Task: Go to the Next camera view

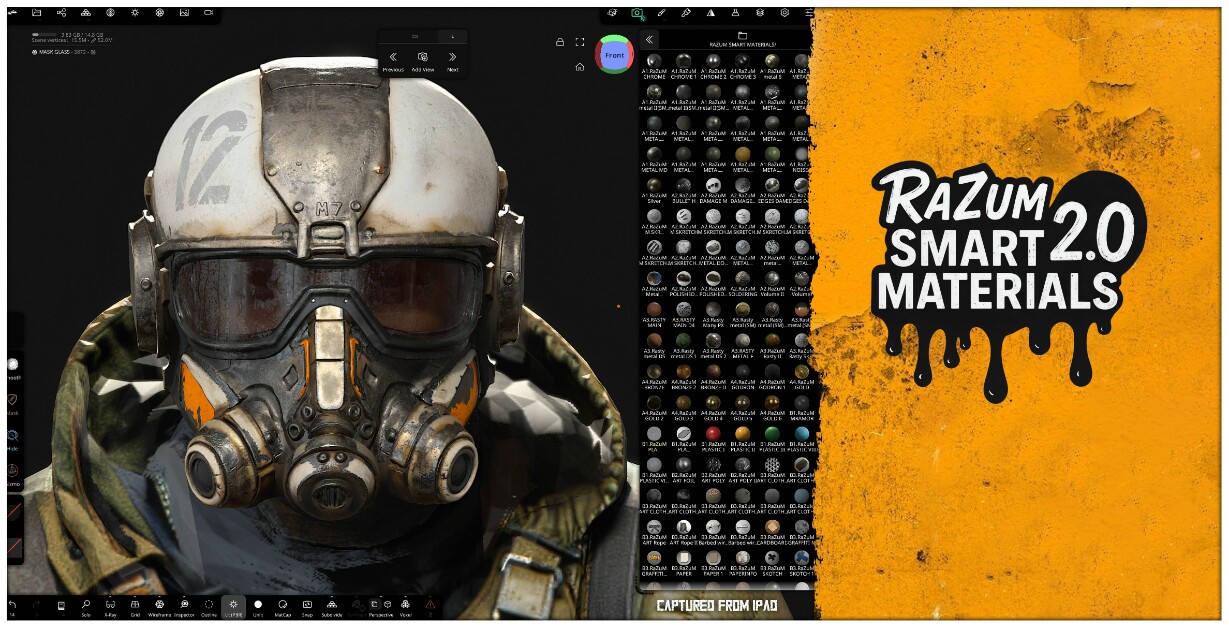Action: coord(452,60)
